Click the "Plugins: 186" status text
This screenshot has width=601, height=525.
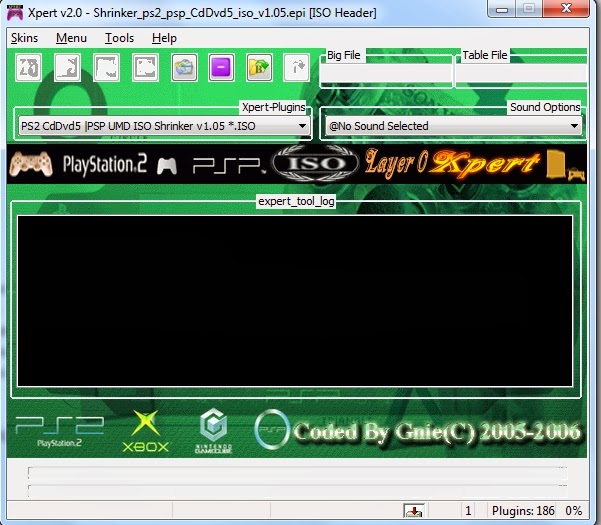pyautogui.click(x=523, y=511)
